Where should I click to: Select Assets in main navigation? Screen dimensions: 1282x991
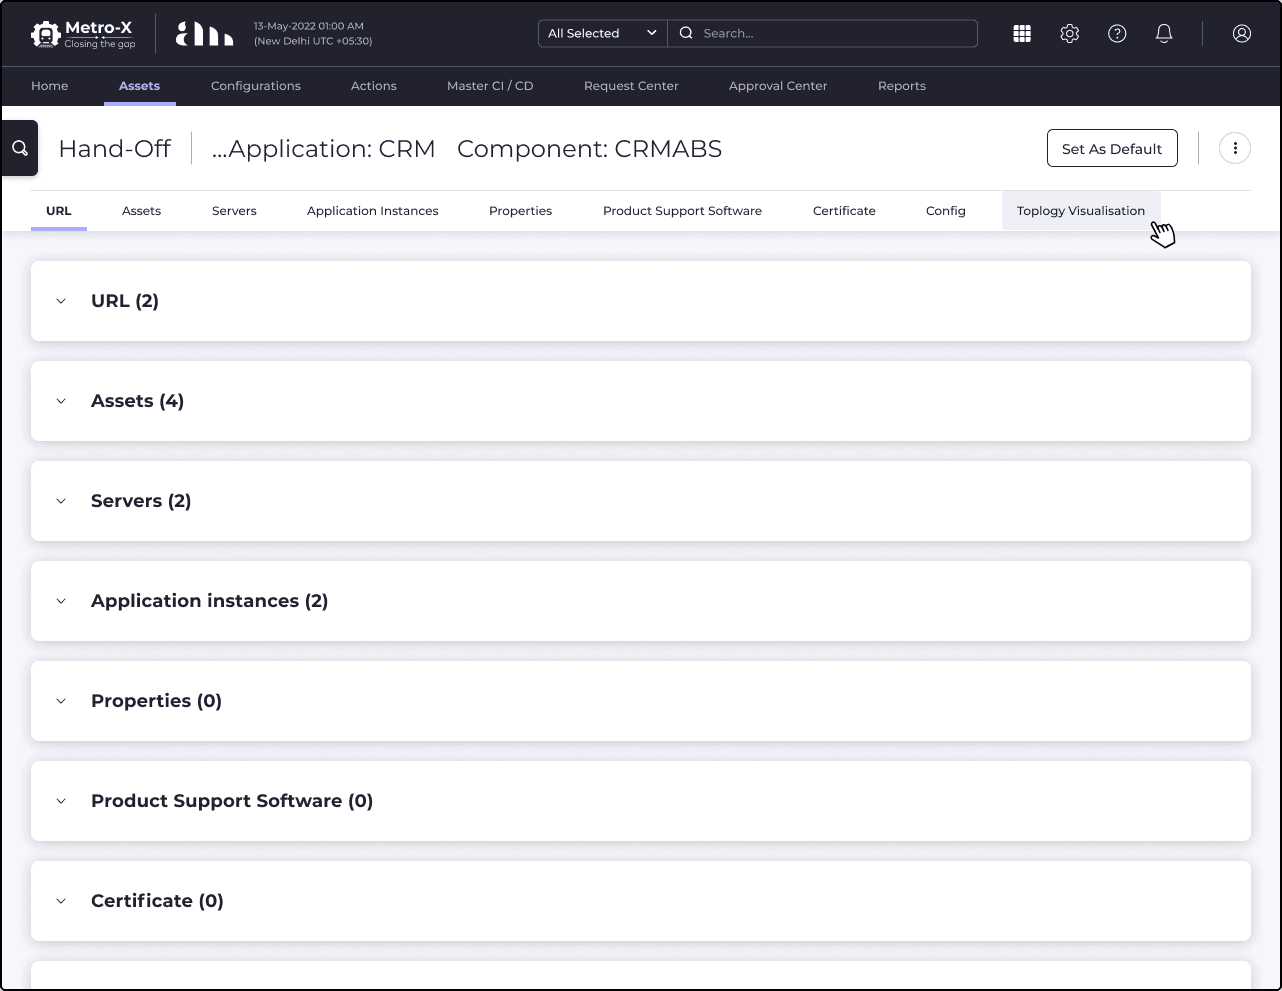(140, 86)
